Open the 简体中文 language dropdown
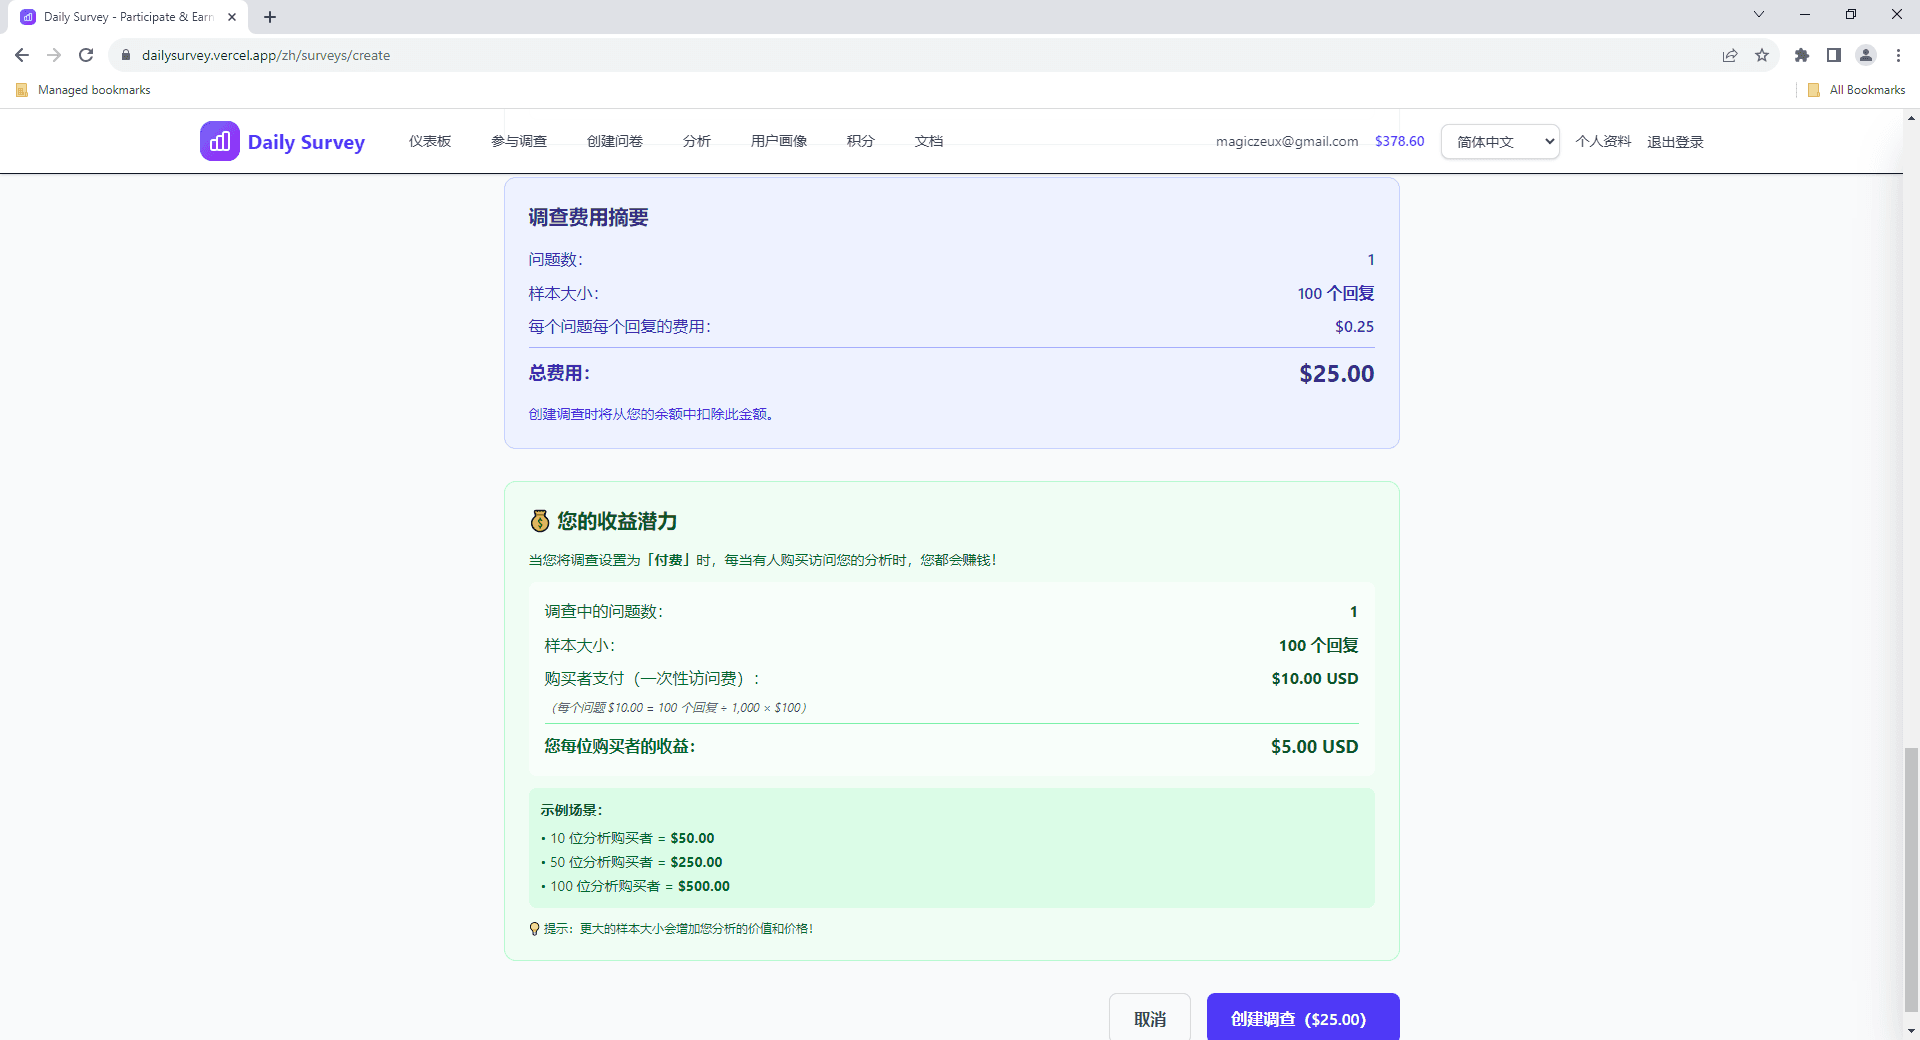Image resolution: width=1920 pixels, height=1040 pixels. (x=1499, y=141)
